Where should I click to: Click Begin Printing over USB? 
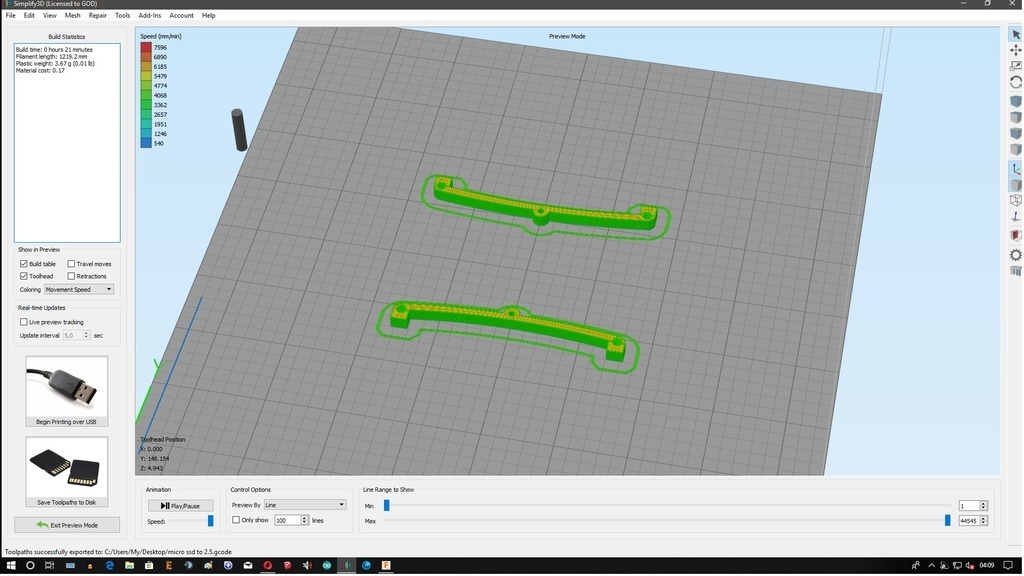(x=67, y=391)
